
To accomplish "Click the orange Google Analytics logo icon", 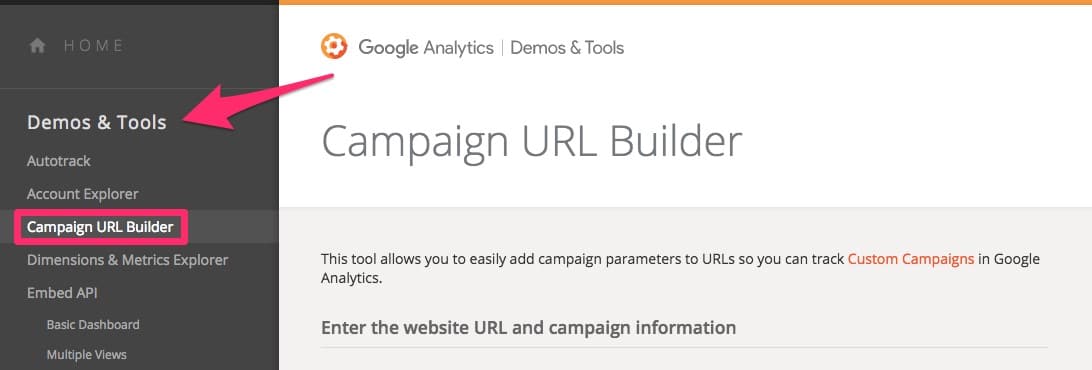I will click(x=334, y=47).
